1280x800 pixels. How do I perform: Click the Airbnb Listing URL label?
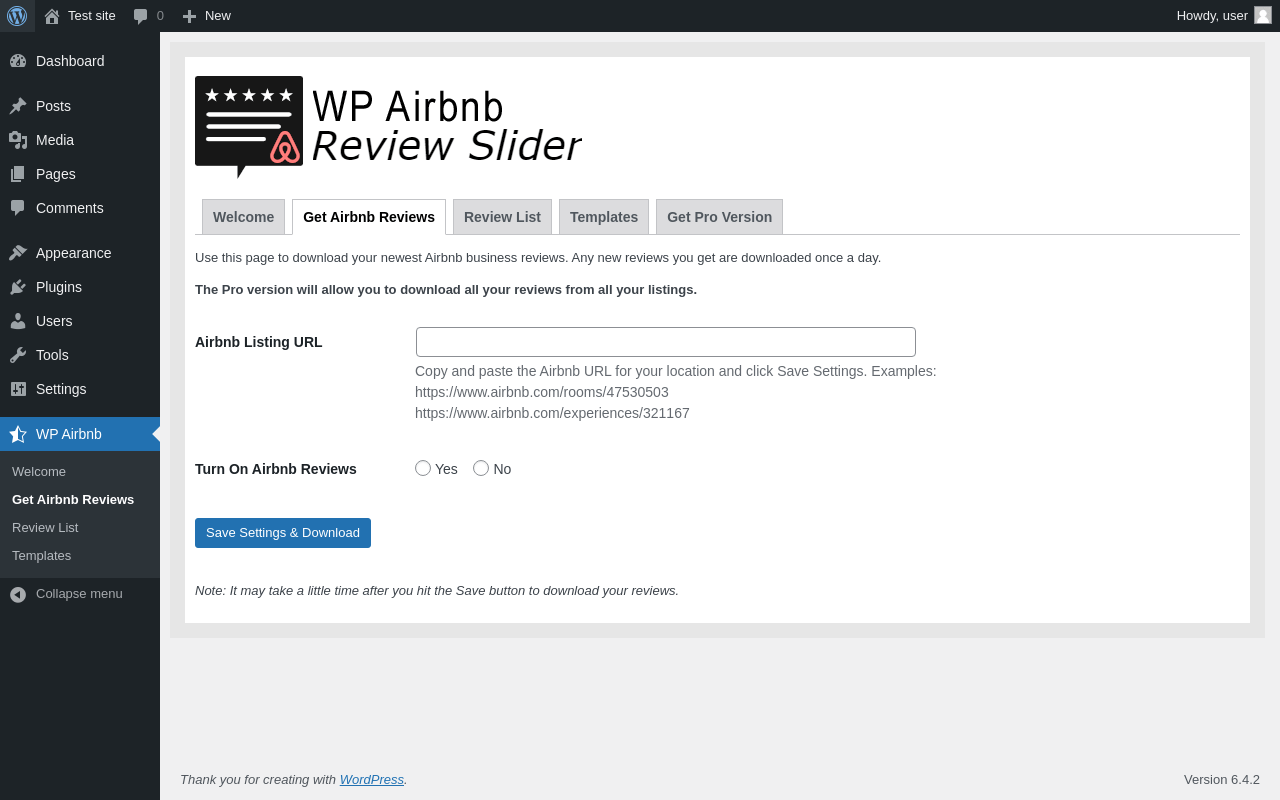click(259, 342)
